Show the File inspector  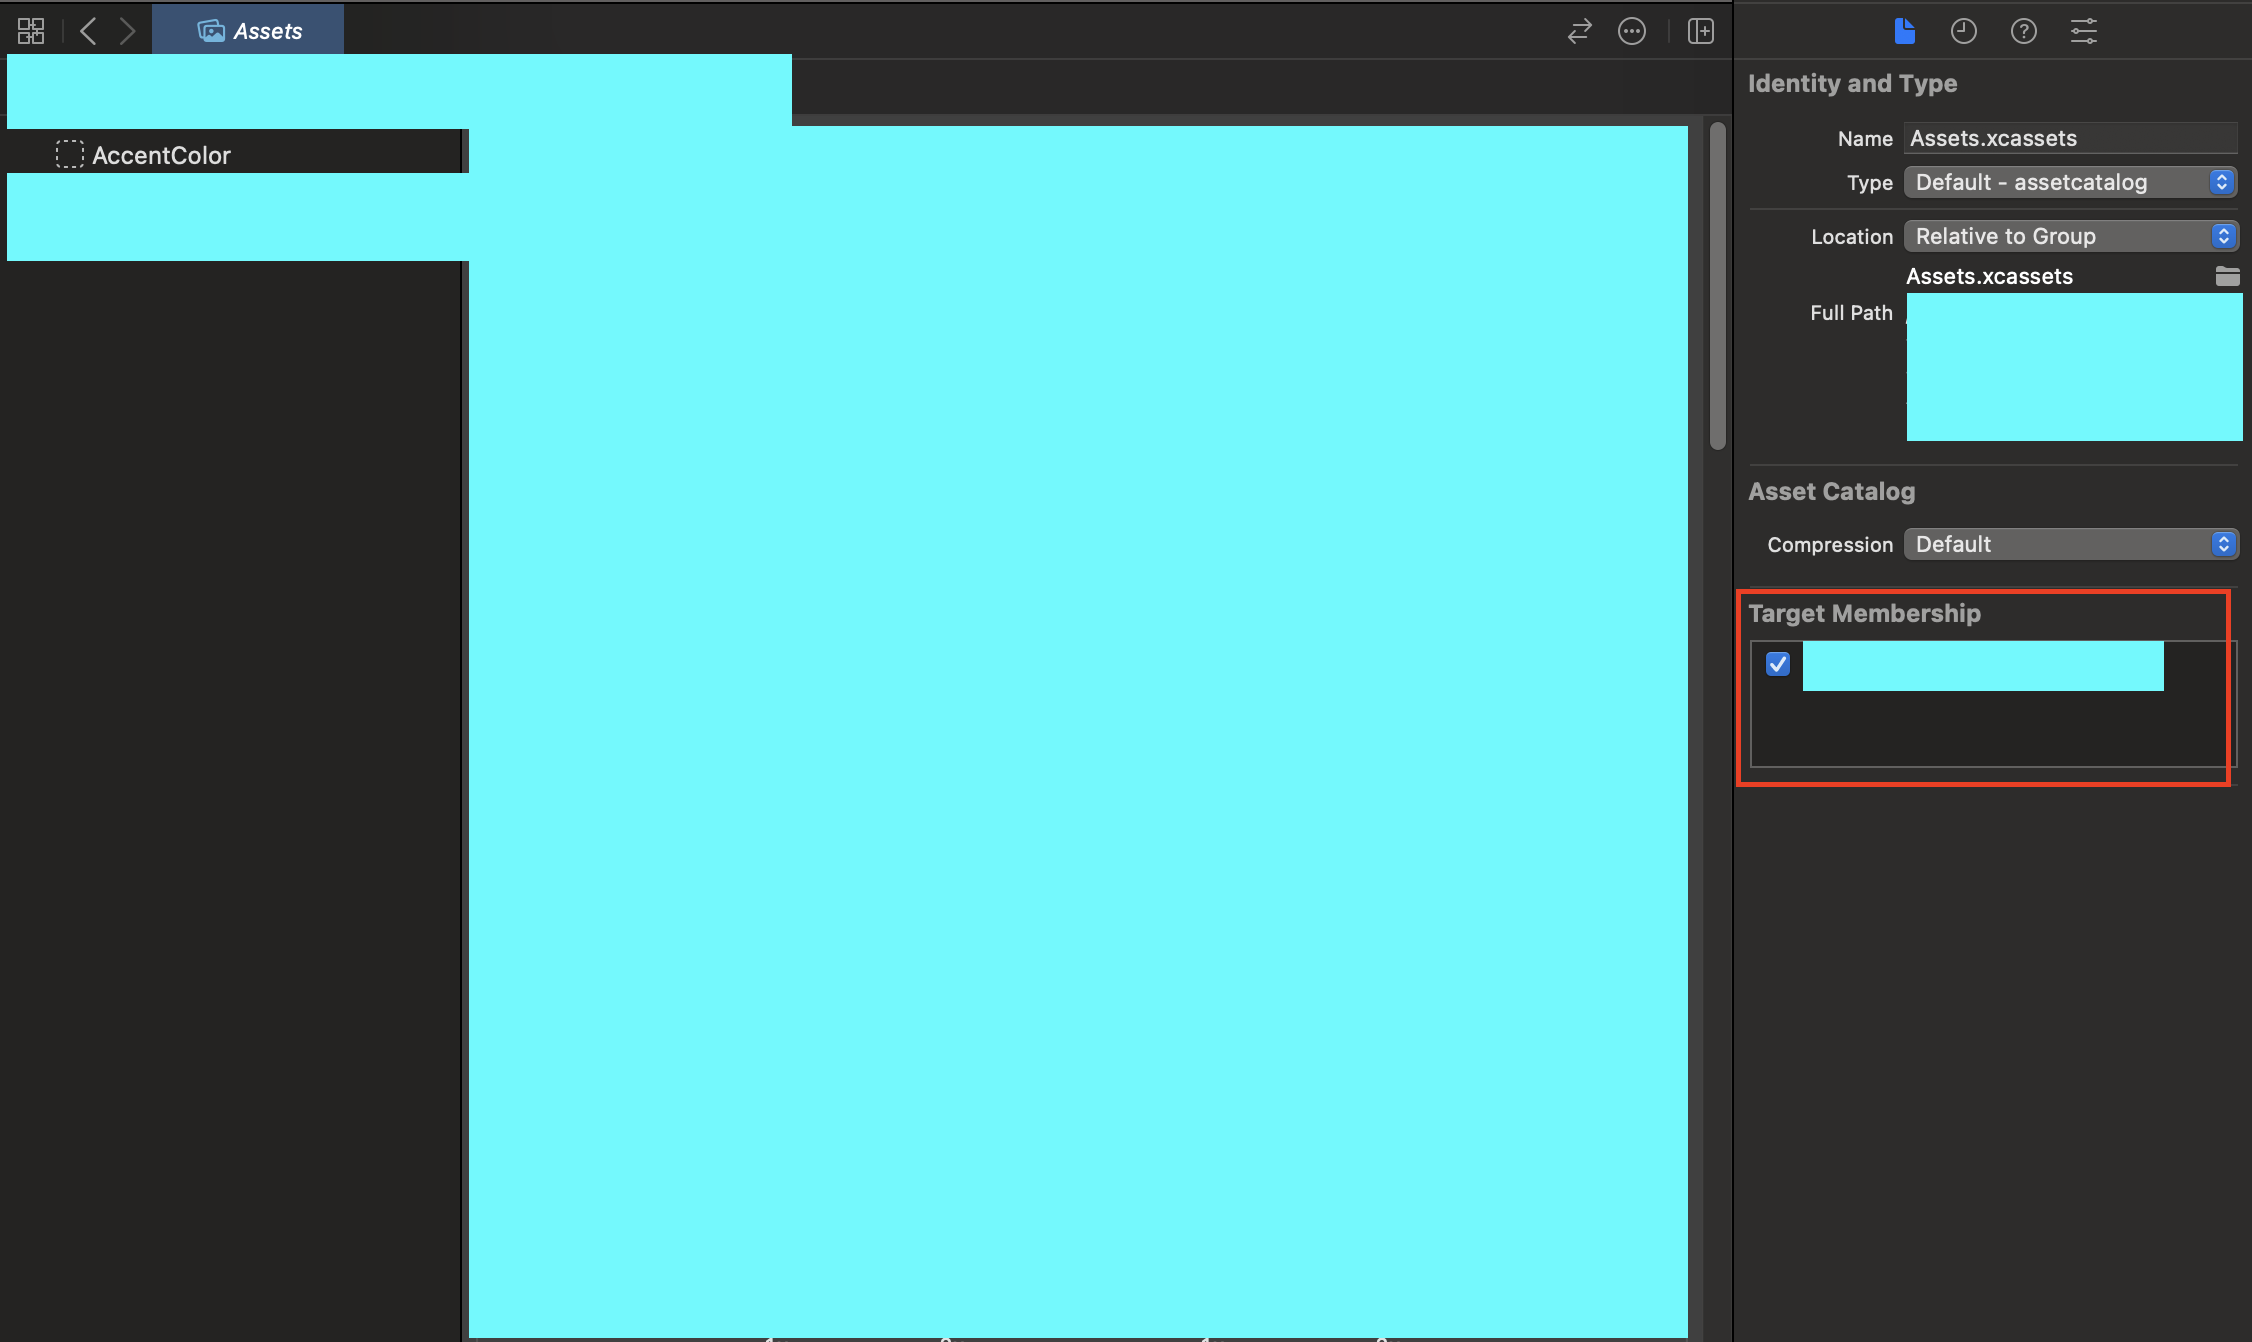pos(1904,31)
